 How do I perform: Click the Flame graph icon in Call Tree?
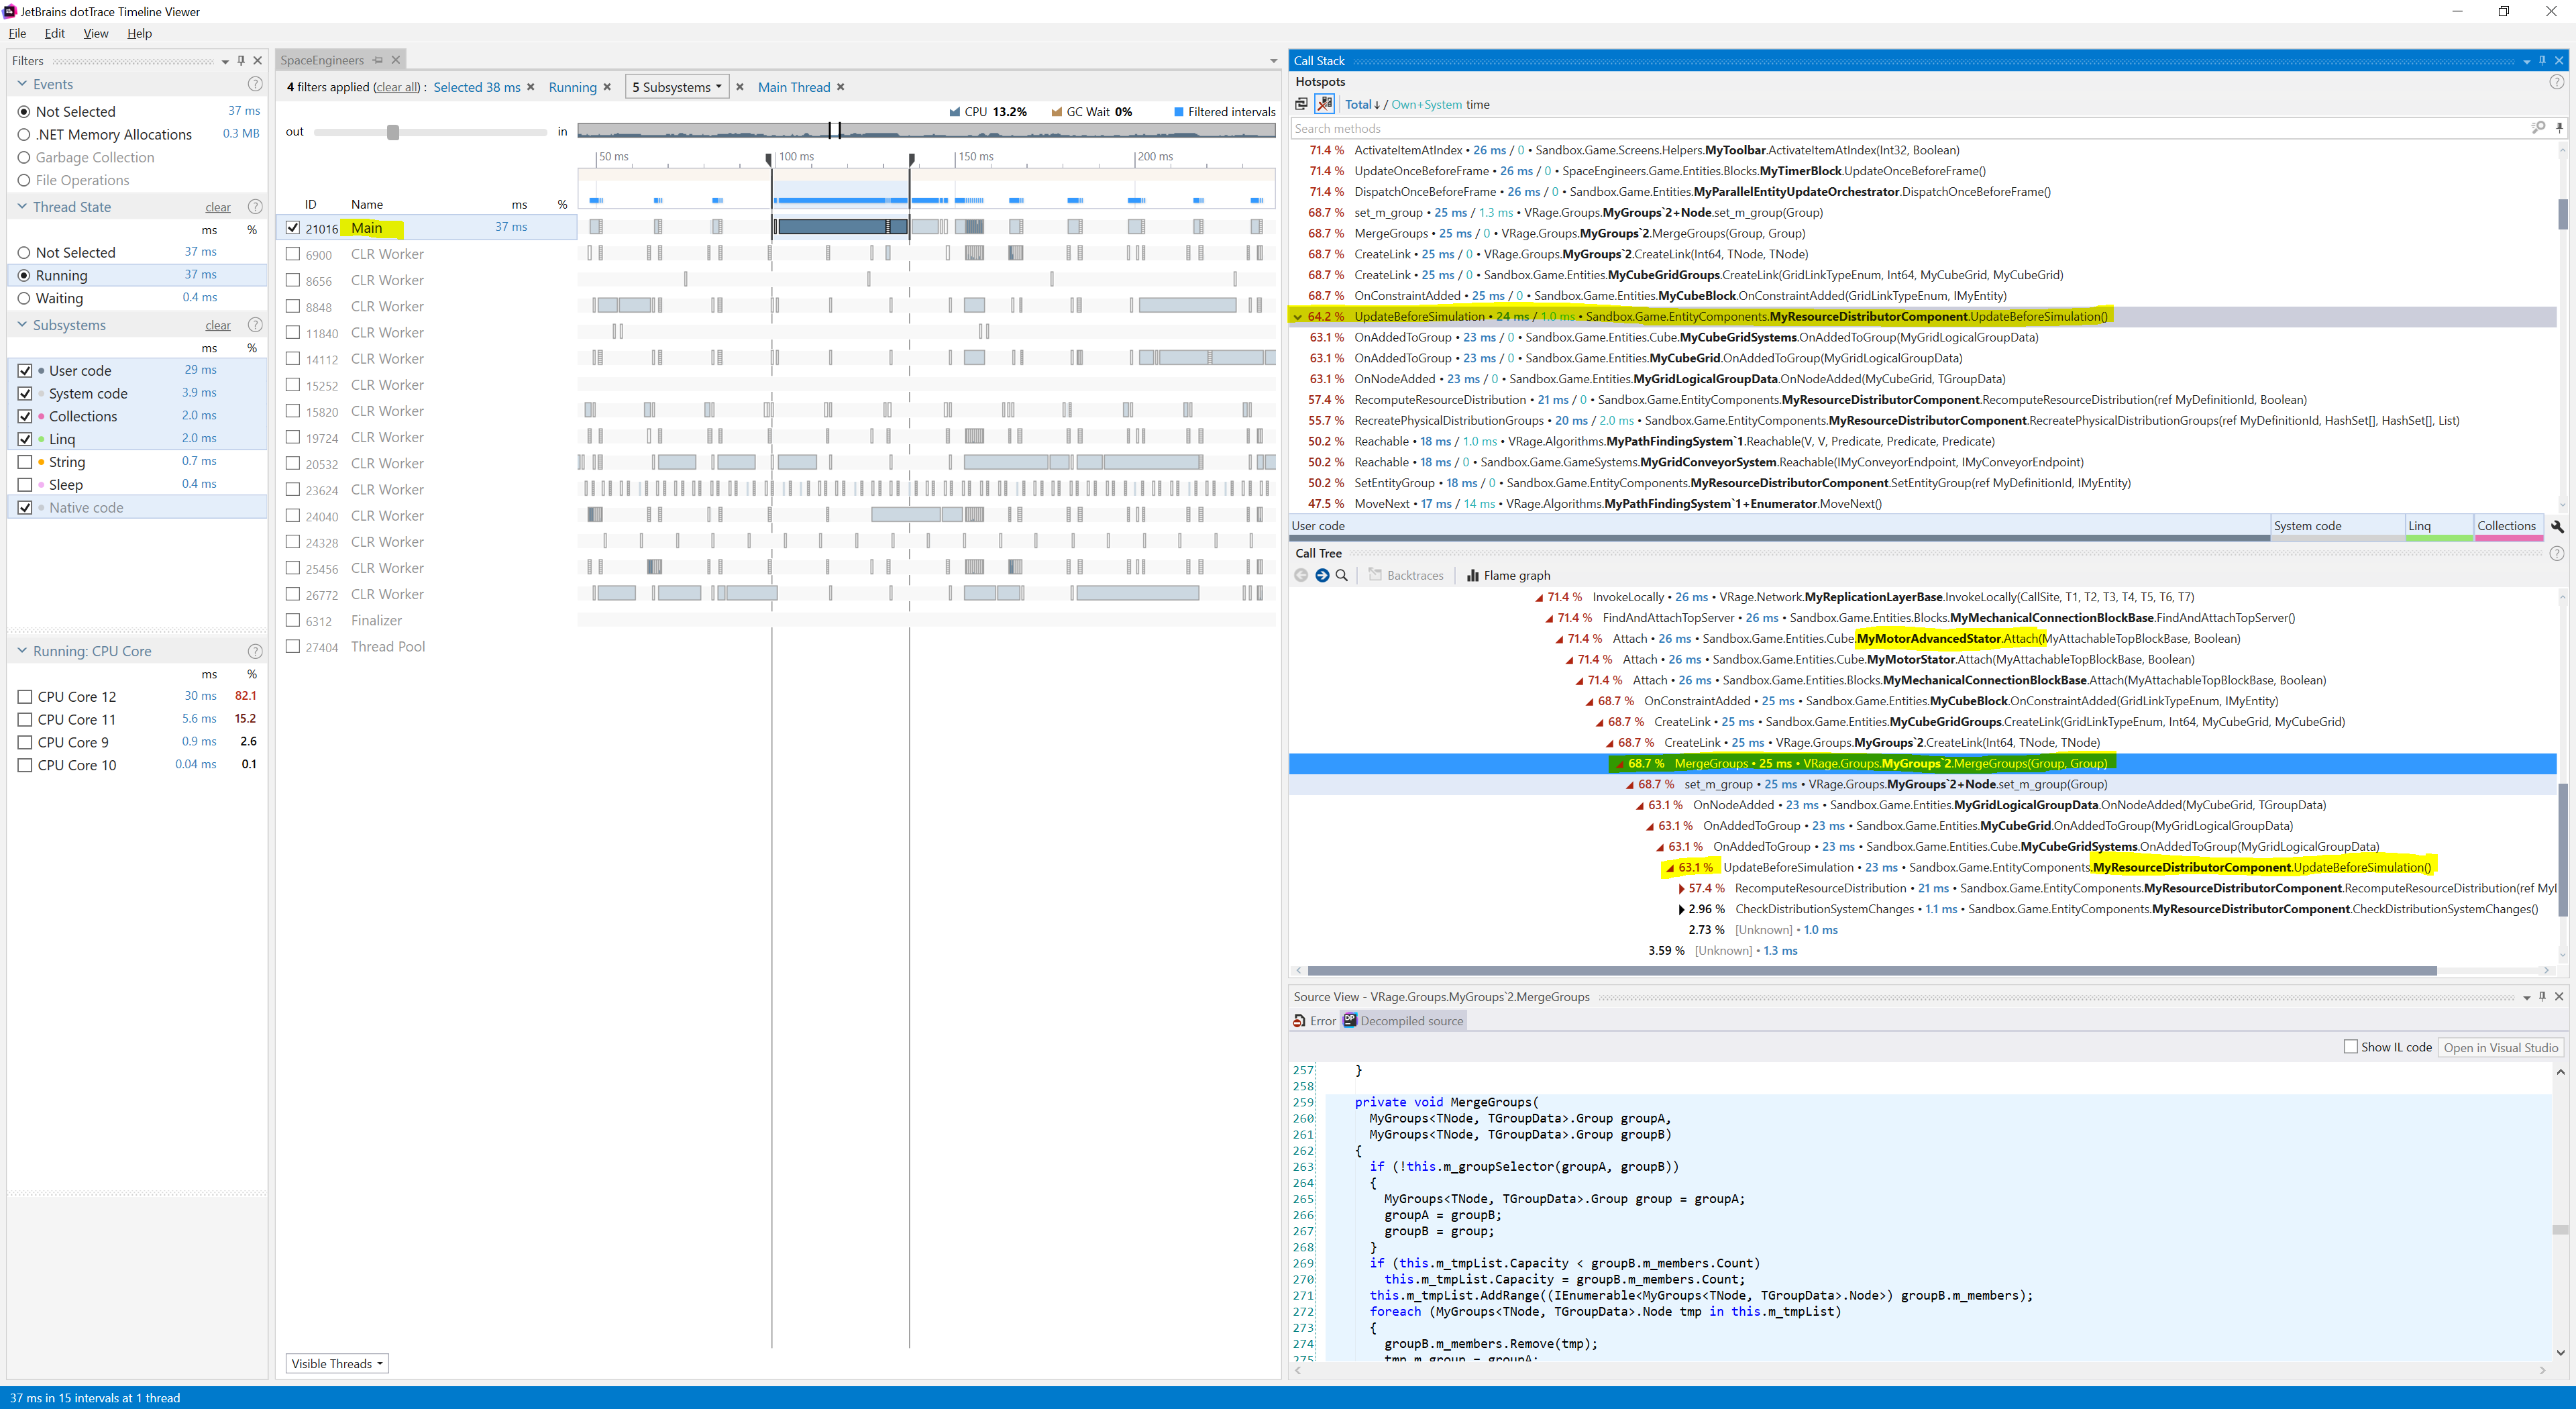tap(1473, 575)
